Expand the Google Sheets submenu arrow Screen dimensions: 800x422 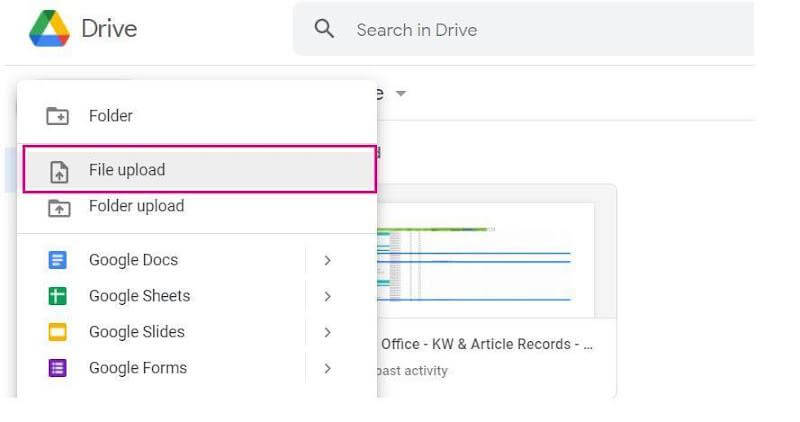(327, 296)
